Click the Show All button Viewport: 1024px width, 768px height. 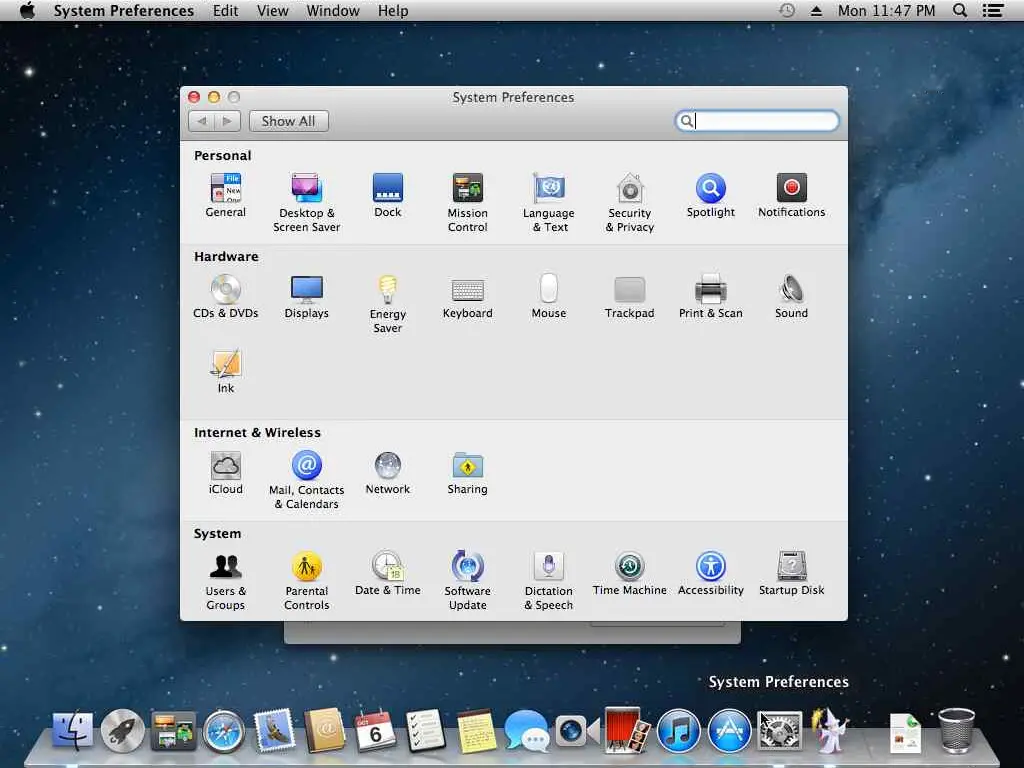point(288,121)
